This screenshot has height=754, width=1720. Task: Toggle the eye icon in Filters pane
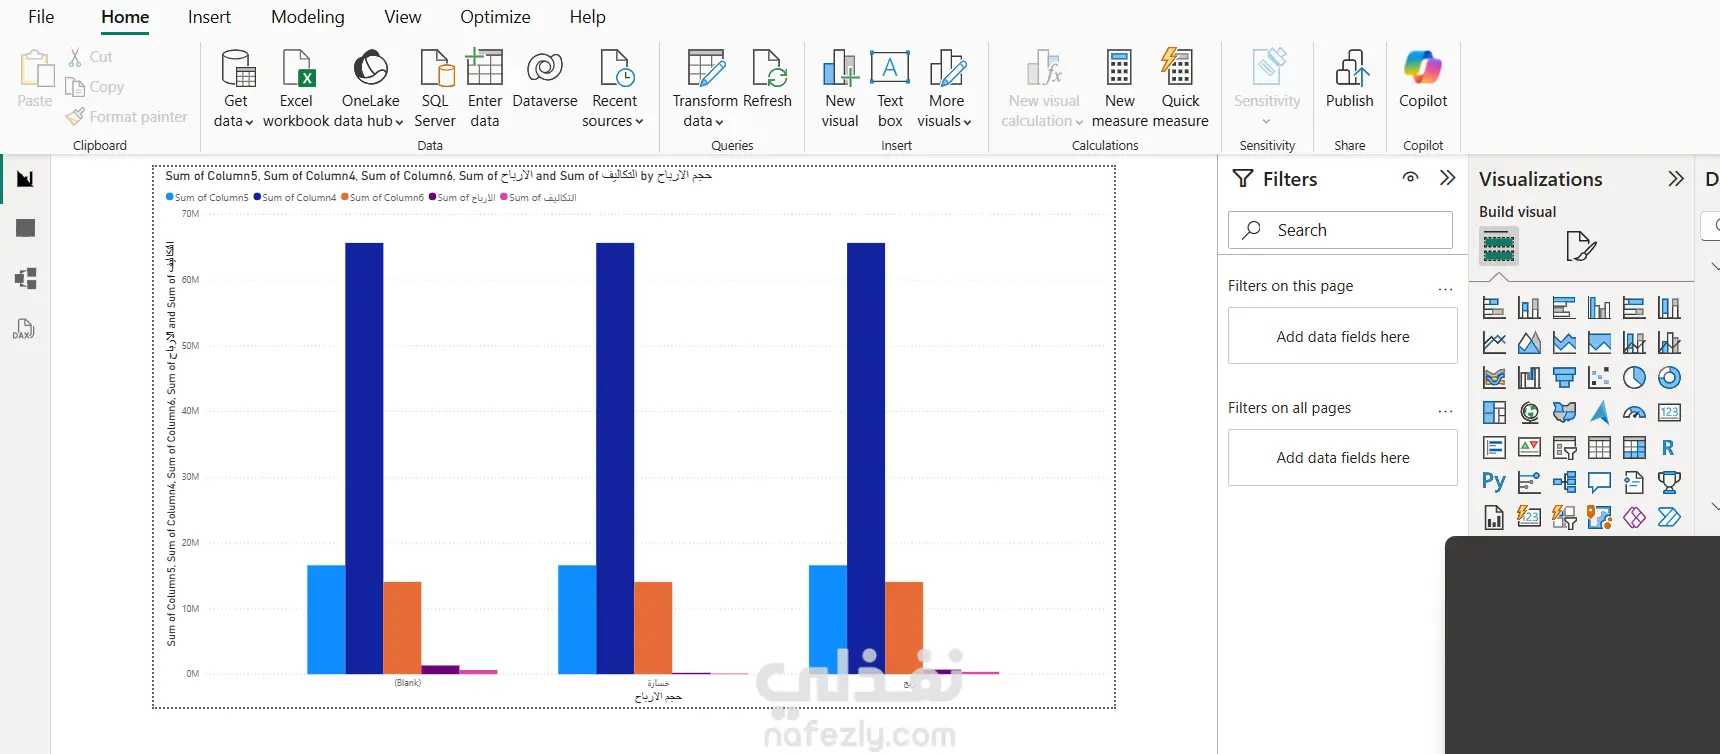(1410, 178)
